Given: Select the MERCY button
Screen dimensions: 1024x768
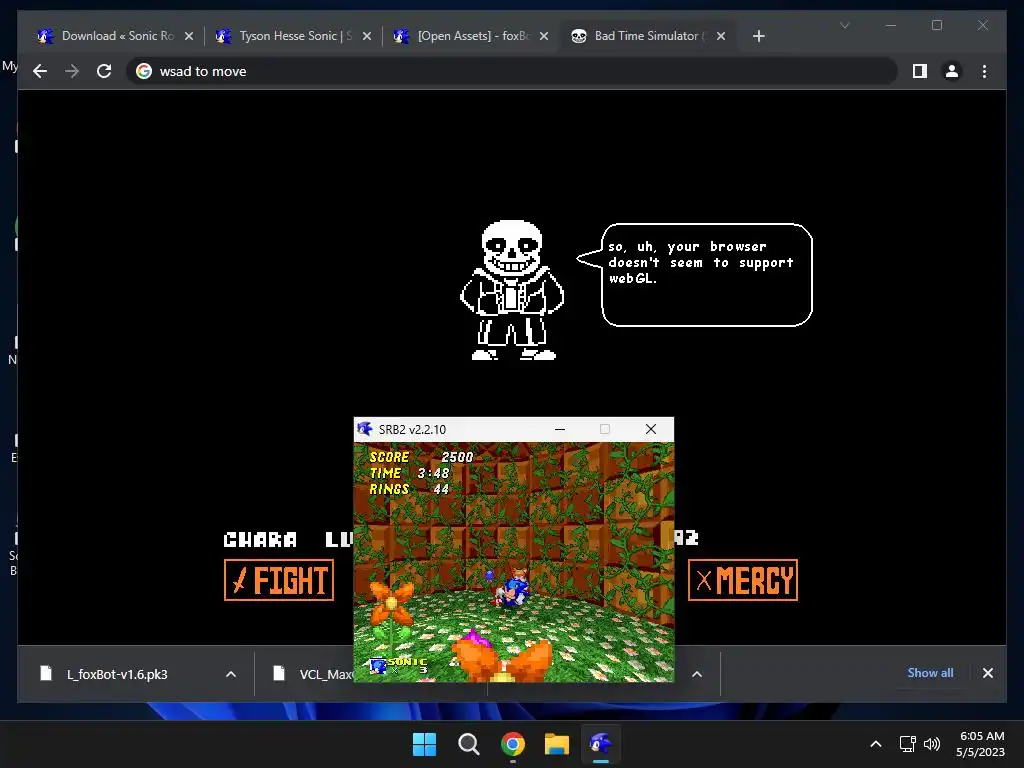Looking at the screenshot, I should click(x=743, y=580).
